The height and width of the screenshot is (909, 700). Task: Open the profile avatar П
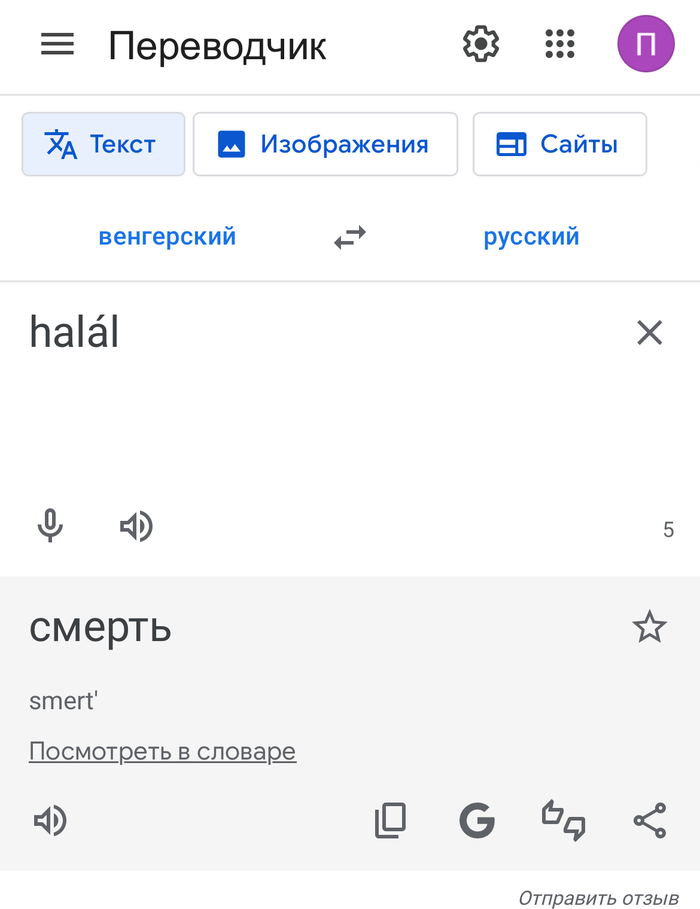(646, 44)
